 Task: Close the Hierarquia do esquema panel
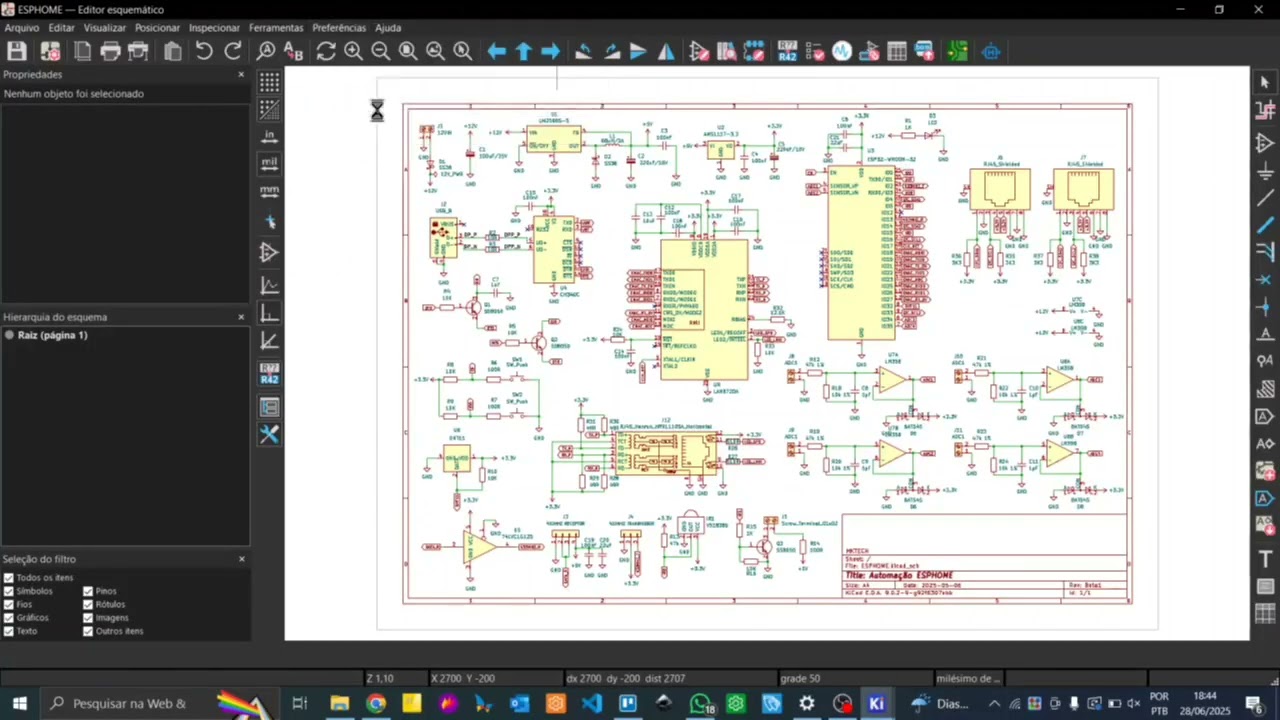click(241, 317)
